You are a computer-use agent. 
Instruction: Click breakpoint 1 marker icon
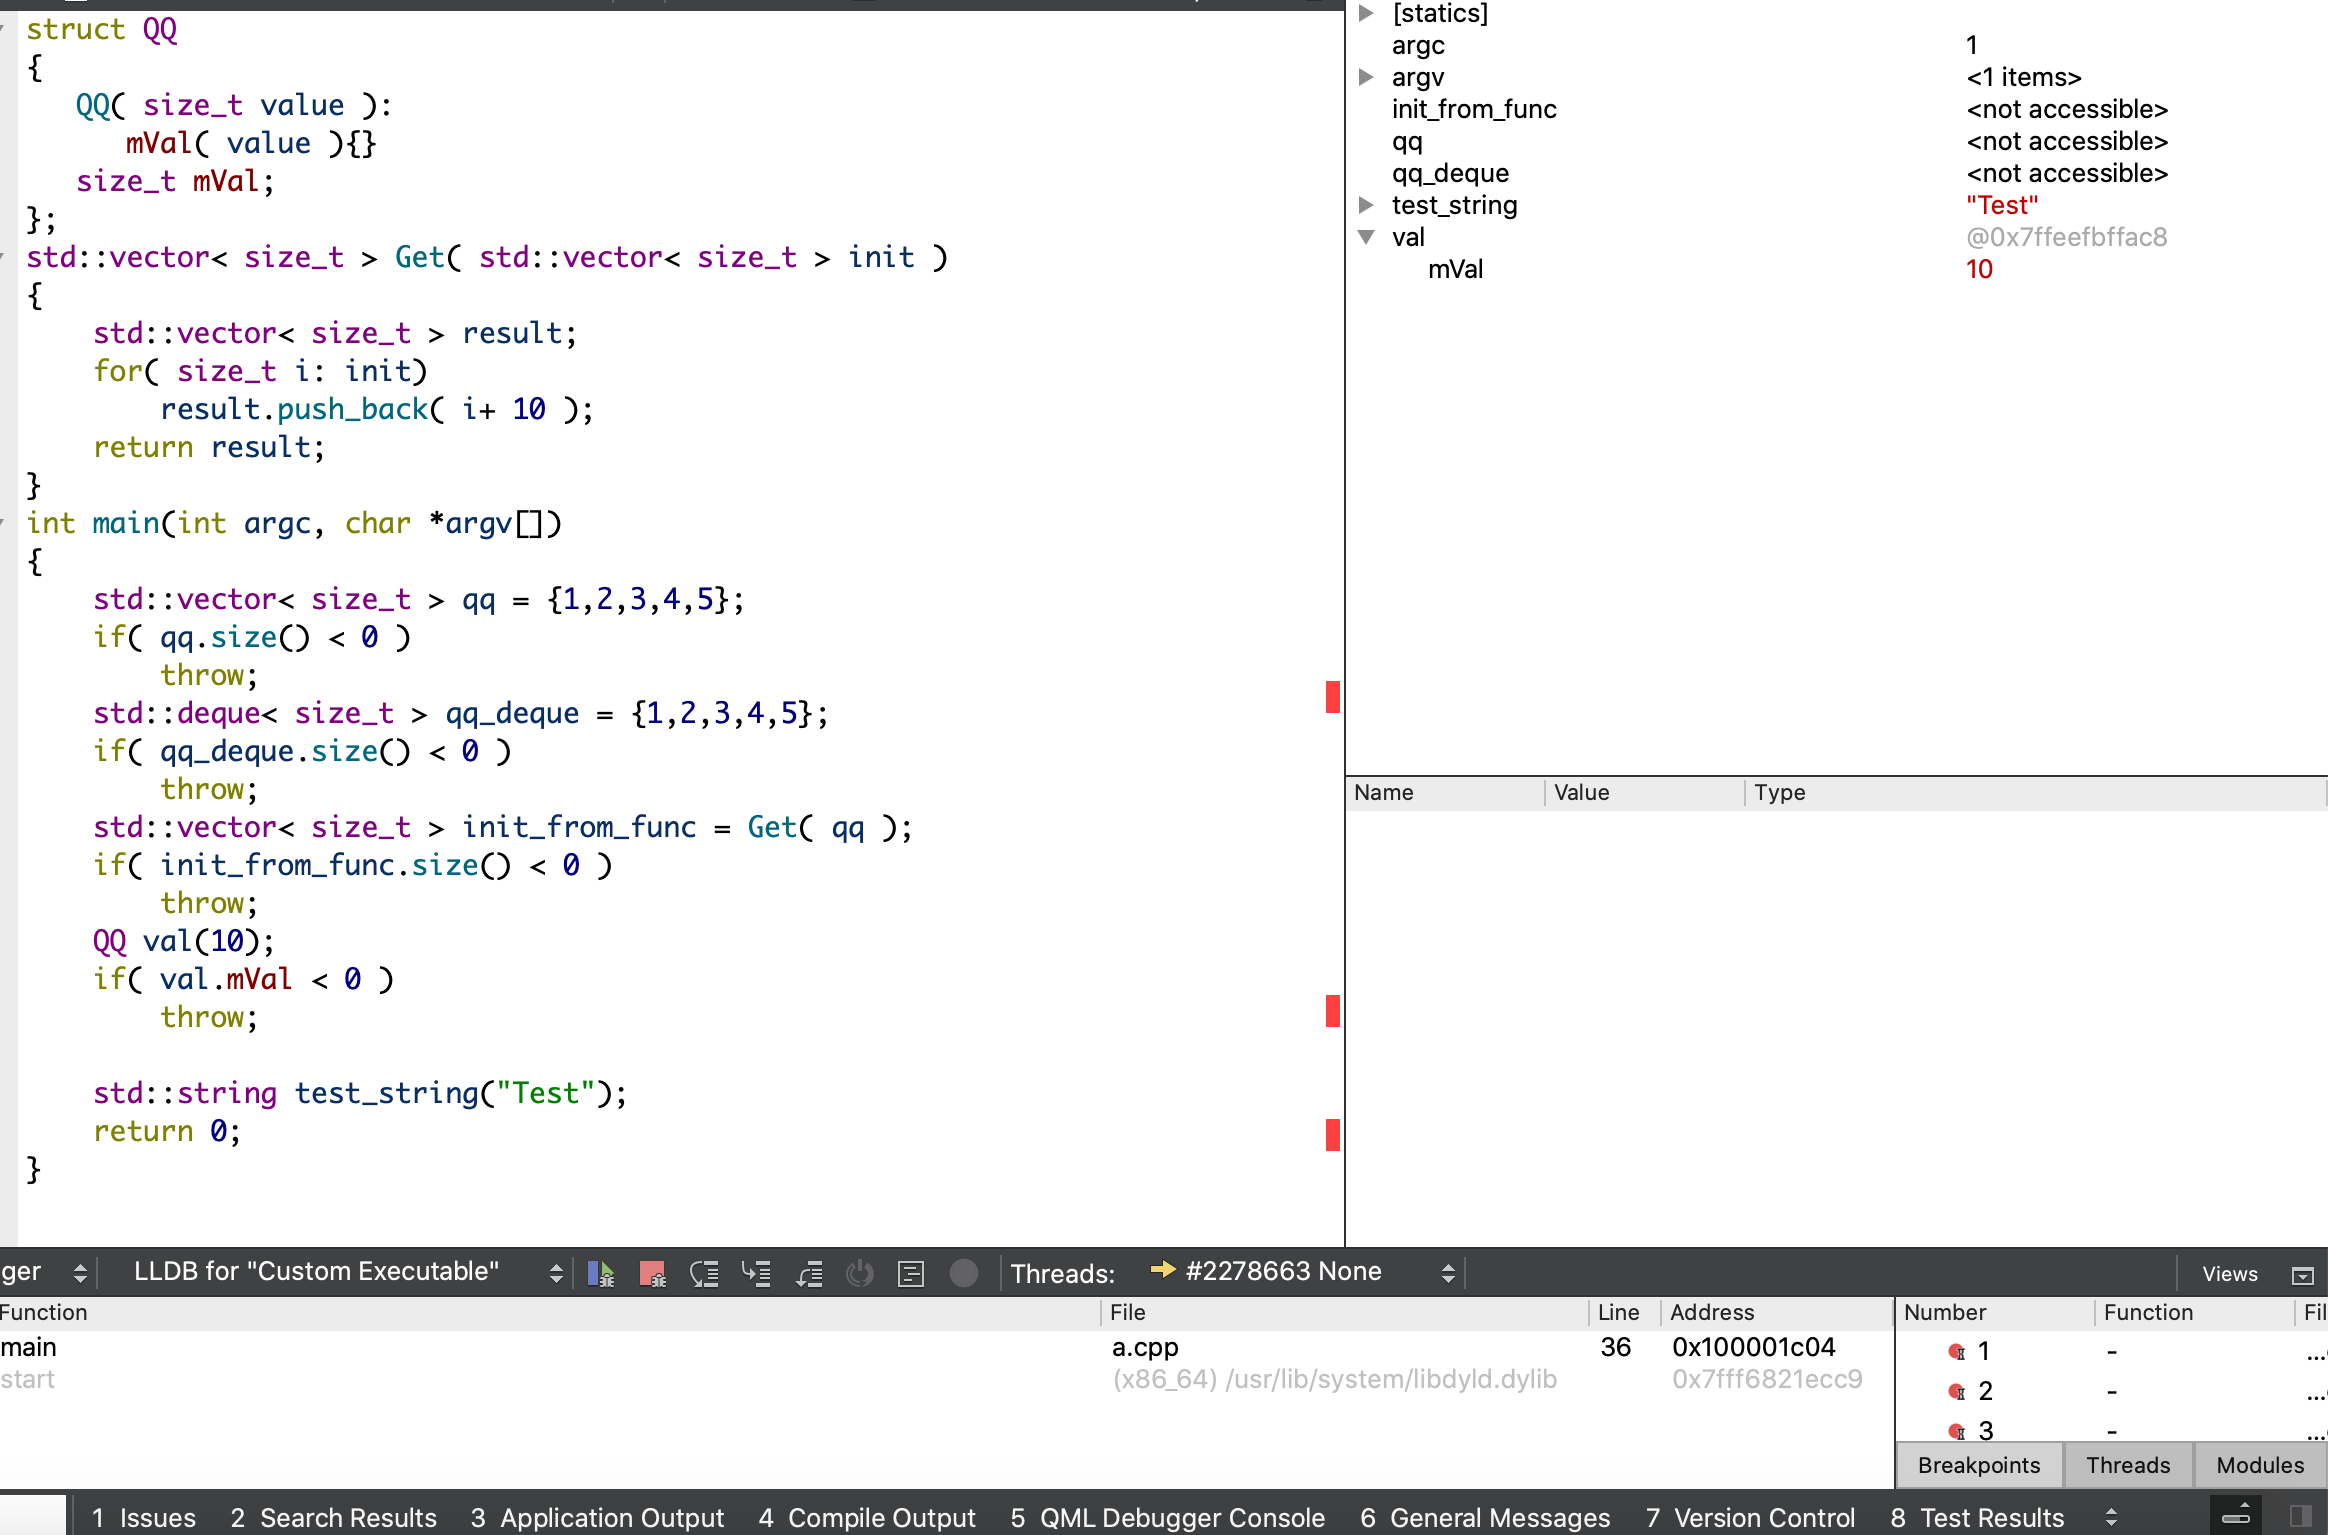tap(1957, 1352)
